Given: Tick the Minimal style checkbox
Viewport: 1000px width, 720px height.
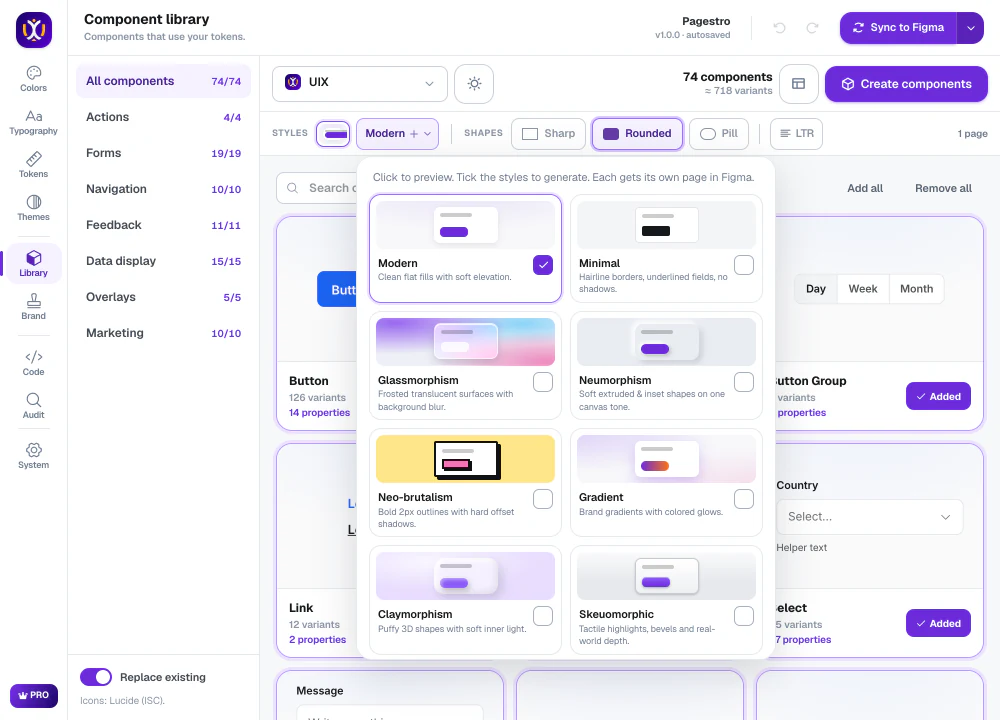Looking at the screenshot, I should 744,265.
